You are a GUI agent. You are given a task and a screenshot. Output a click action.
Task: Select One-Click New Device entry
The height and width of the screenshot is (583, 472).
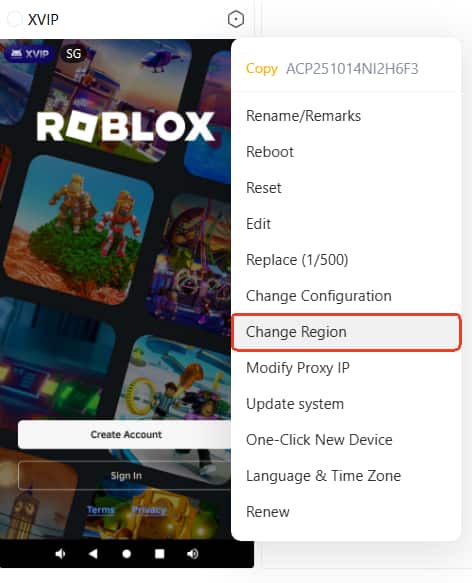[x=346, y=439]
